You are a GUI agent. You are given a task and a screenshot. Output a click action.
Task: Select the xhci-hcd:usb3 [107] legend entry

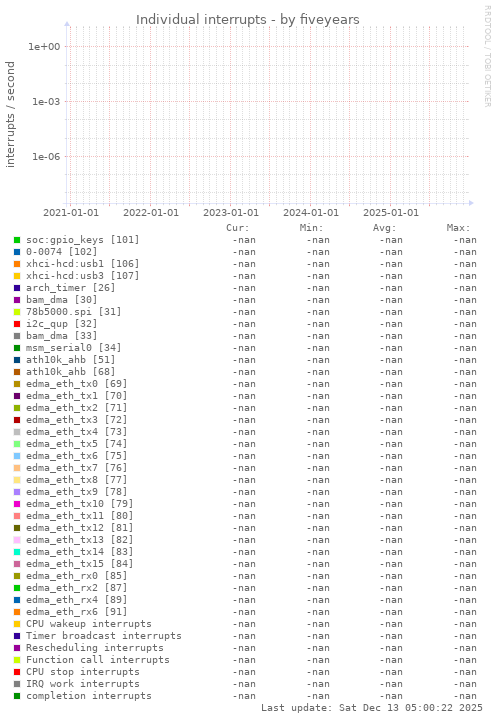tap(82, 276)
